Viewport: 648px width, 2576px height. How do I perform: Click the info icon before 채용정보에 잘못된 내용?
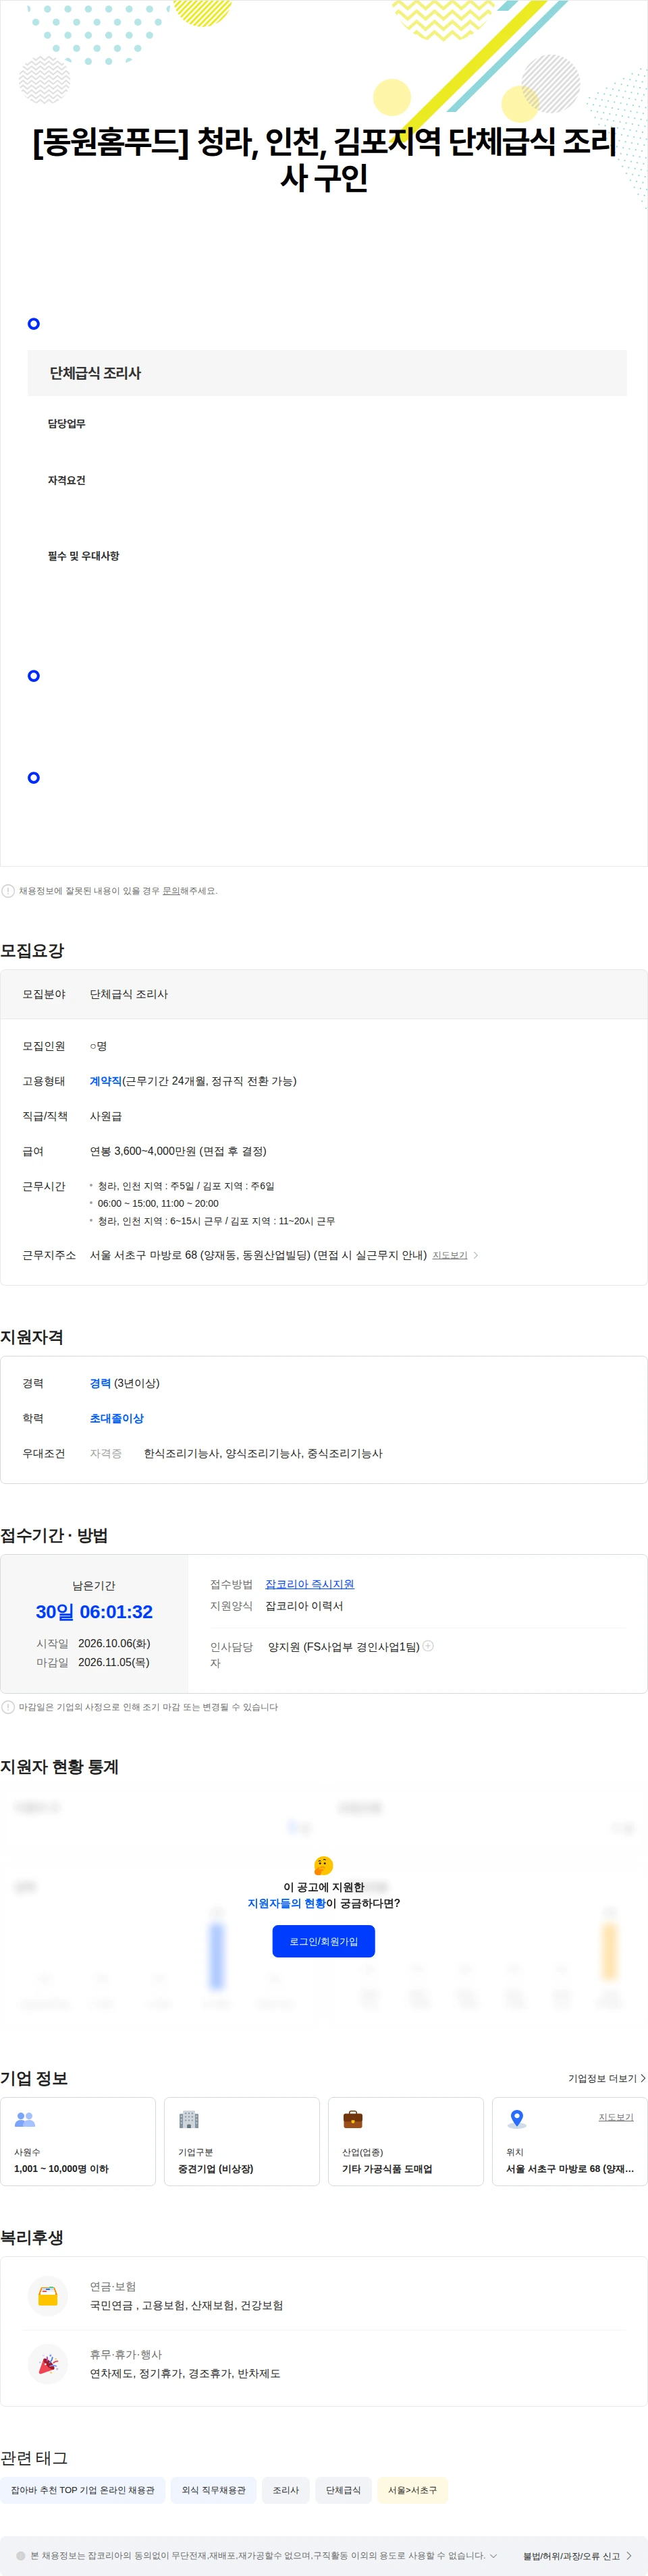(8, 890)
